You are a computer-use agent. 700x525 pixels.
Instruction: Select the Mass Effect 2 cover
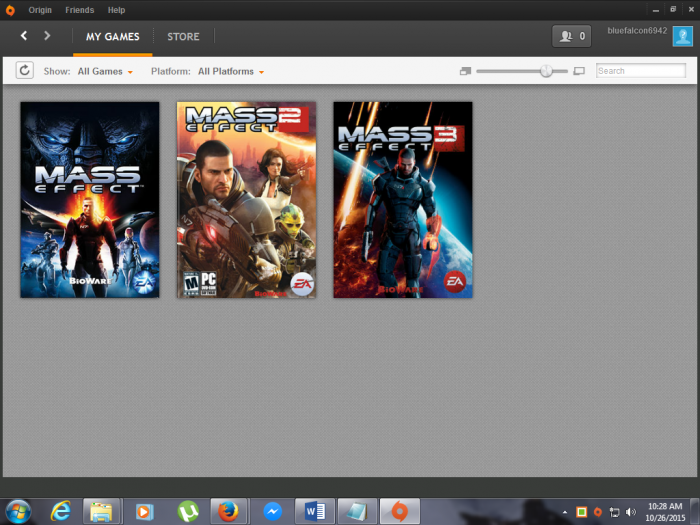[246, 200]
